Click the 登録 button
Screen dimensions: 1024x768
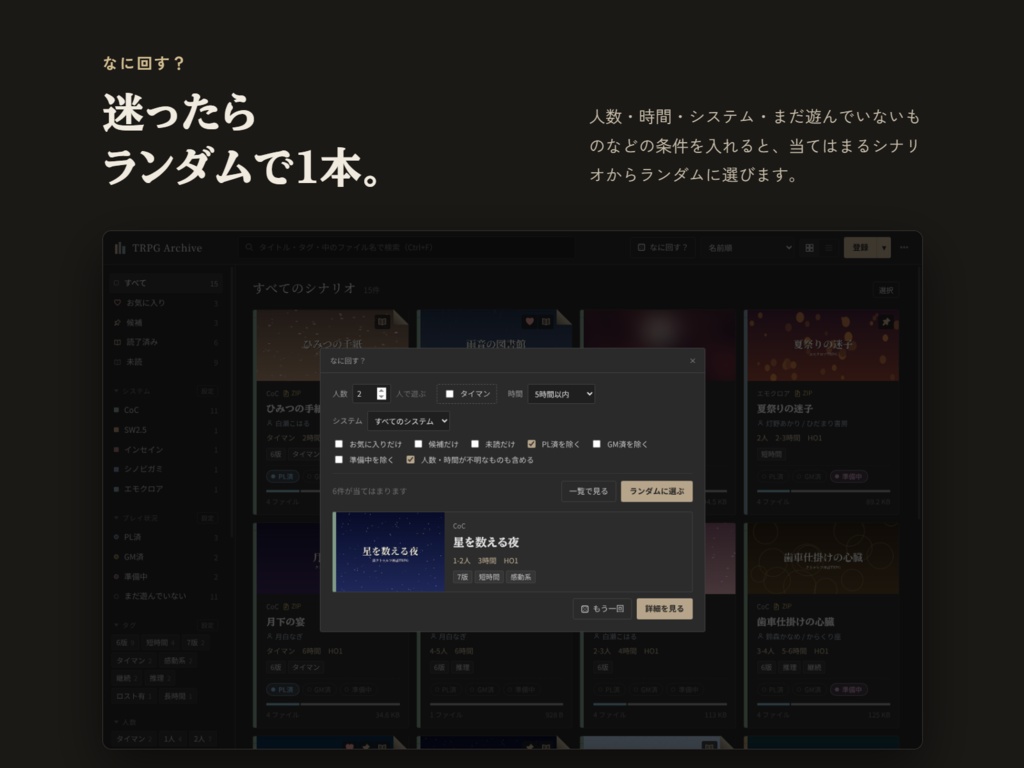[x=860, y=248]
